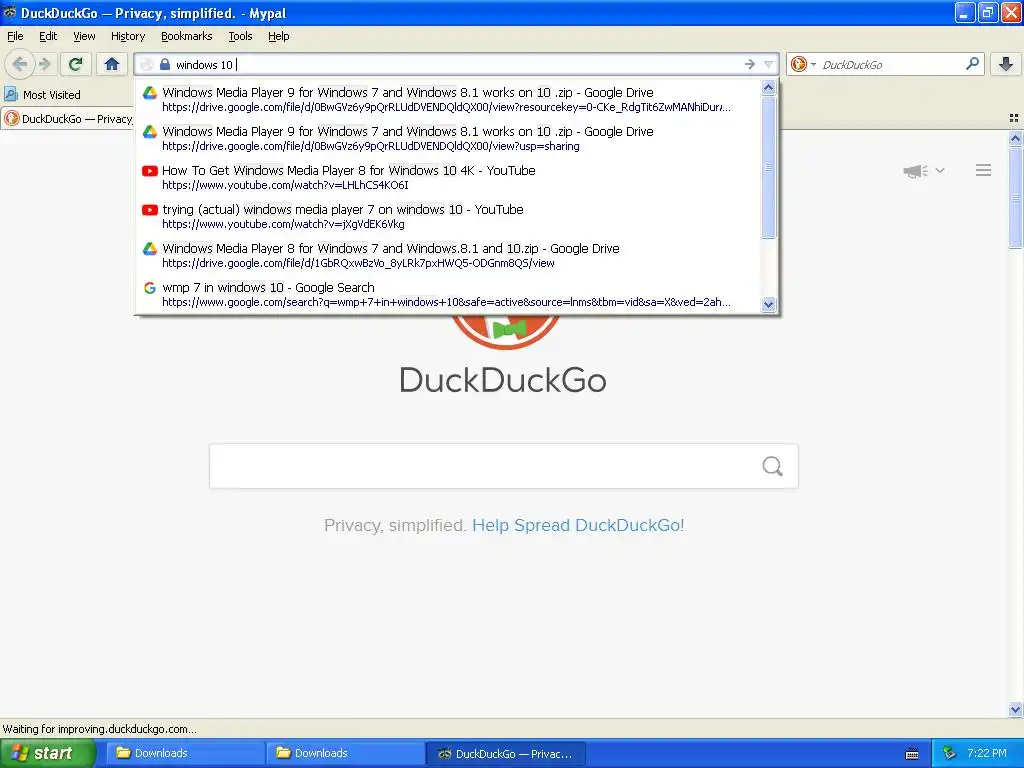Image resolution: width=1024 pixels, height=768 pixels.
Task: Click the Help Spread DuckDuckGo! link
Action: [578, 526]
